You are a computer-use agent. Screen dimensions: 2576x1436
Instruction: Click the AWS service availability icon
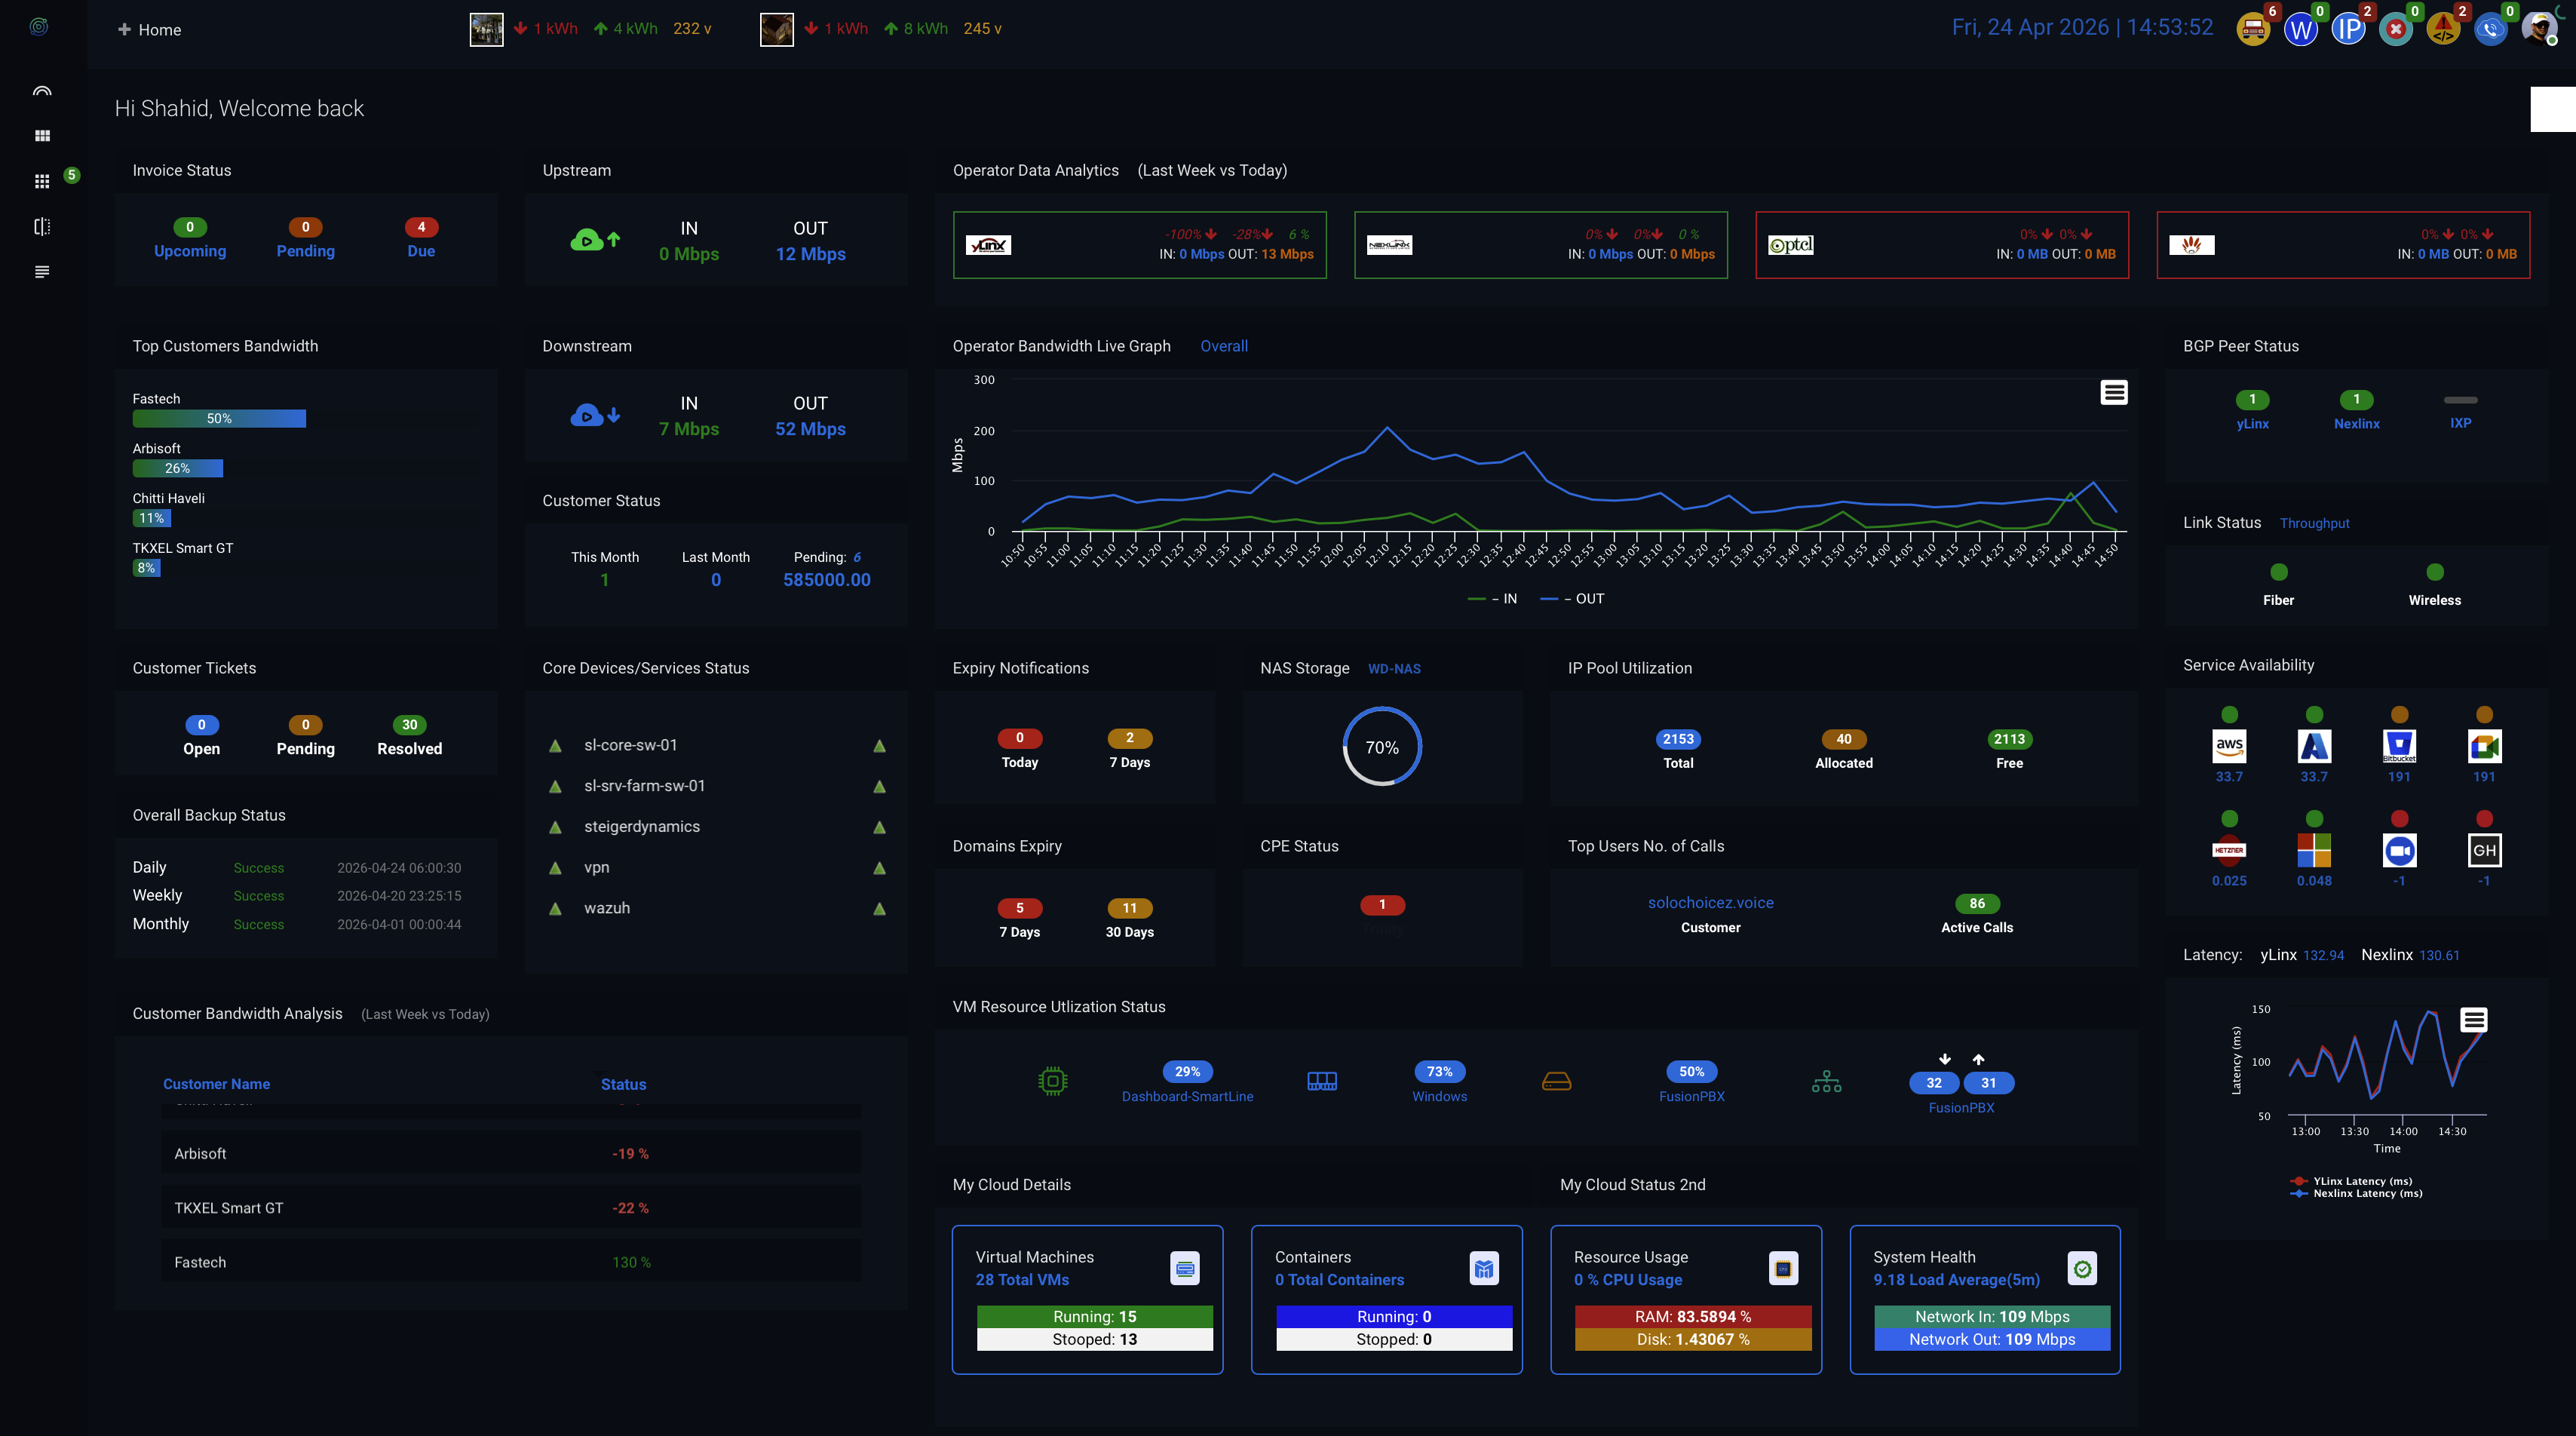(x=2229, y=746)
